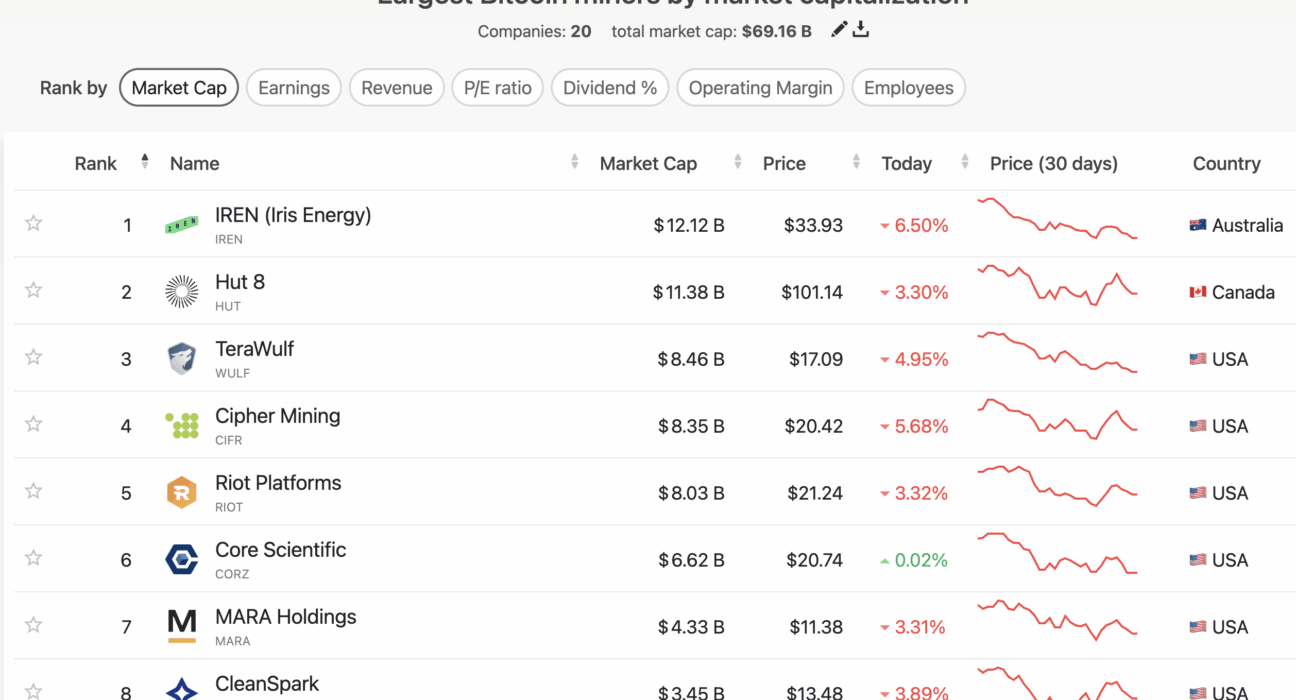Rank companies by P/E ratio
The height and width of the screenshot is (700, 1296).
click(x=498, y=88)
